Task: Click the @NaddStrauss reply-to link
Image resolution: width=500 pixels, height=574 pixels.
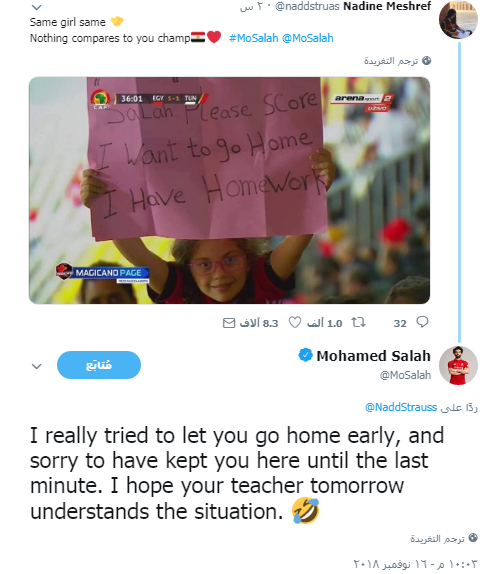Action: point(401,407)
